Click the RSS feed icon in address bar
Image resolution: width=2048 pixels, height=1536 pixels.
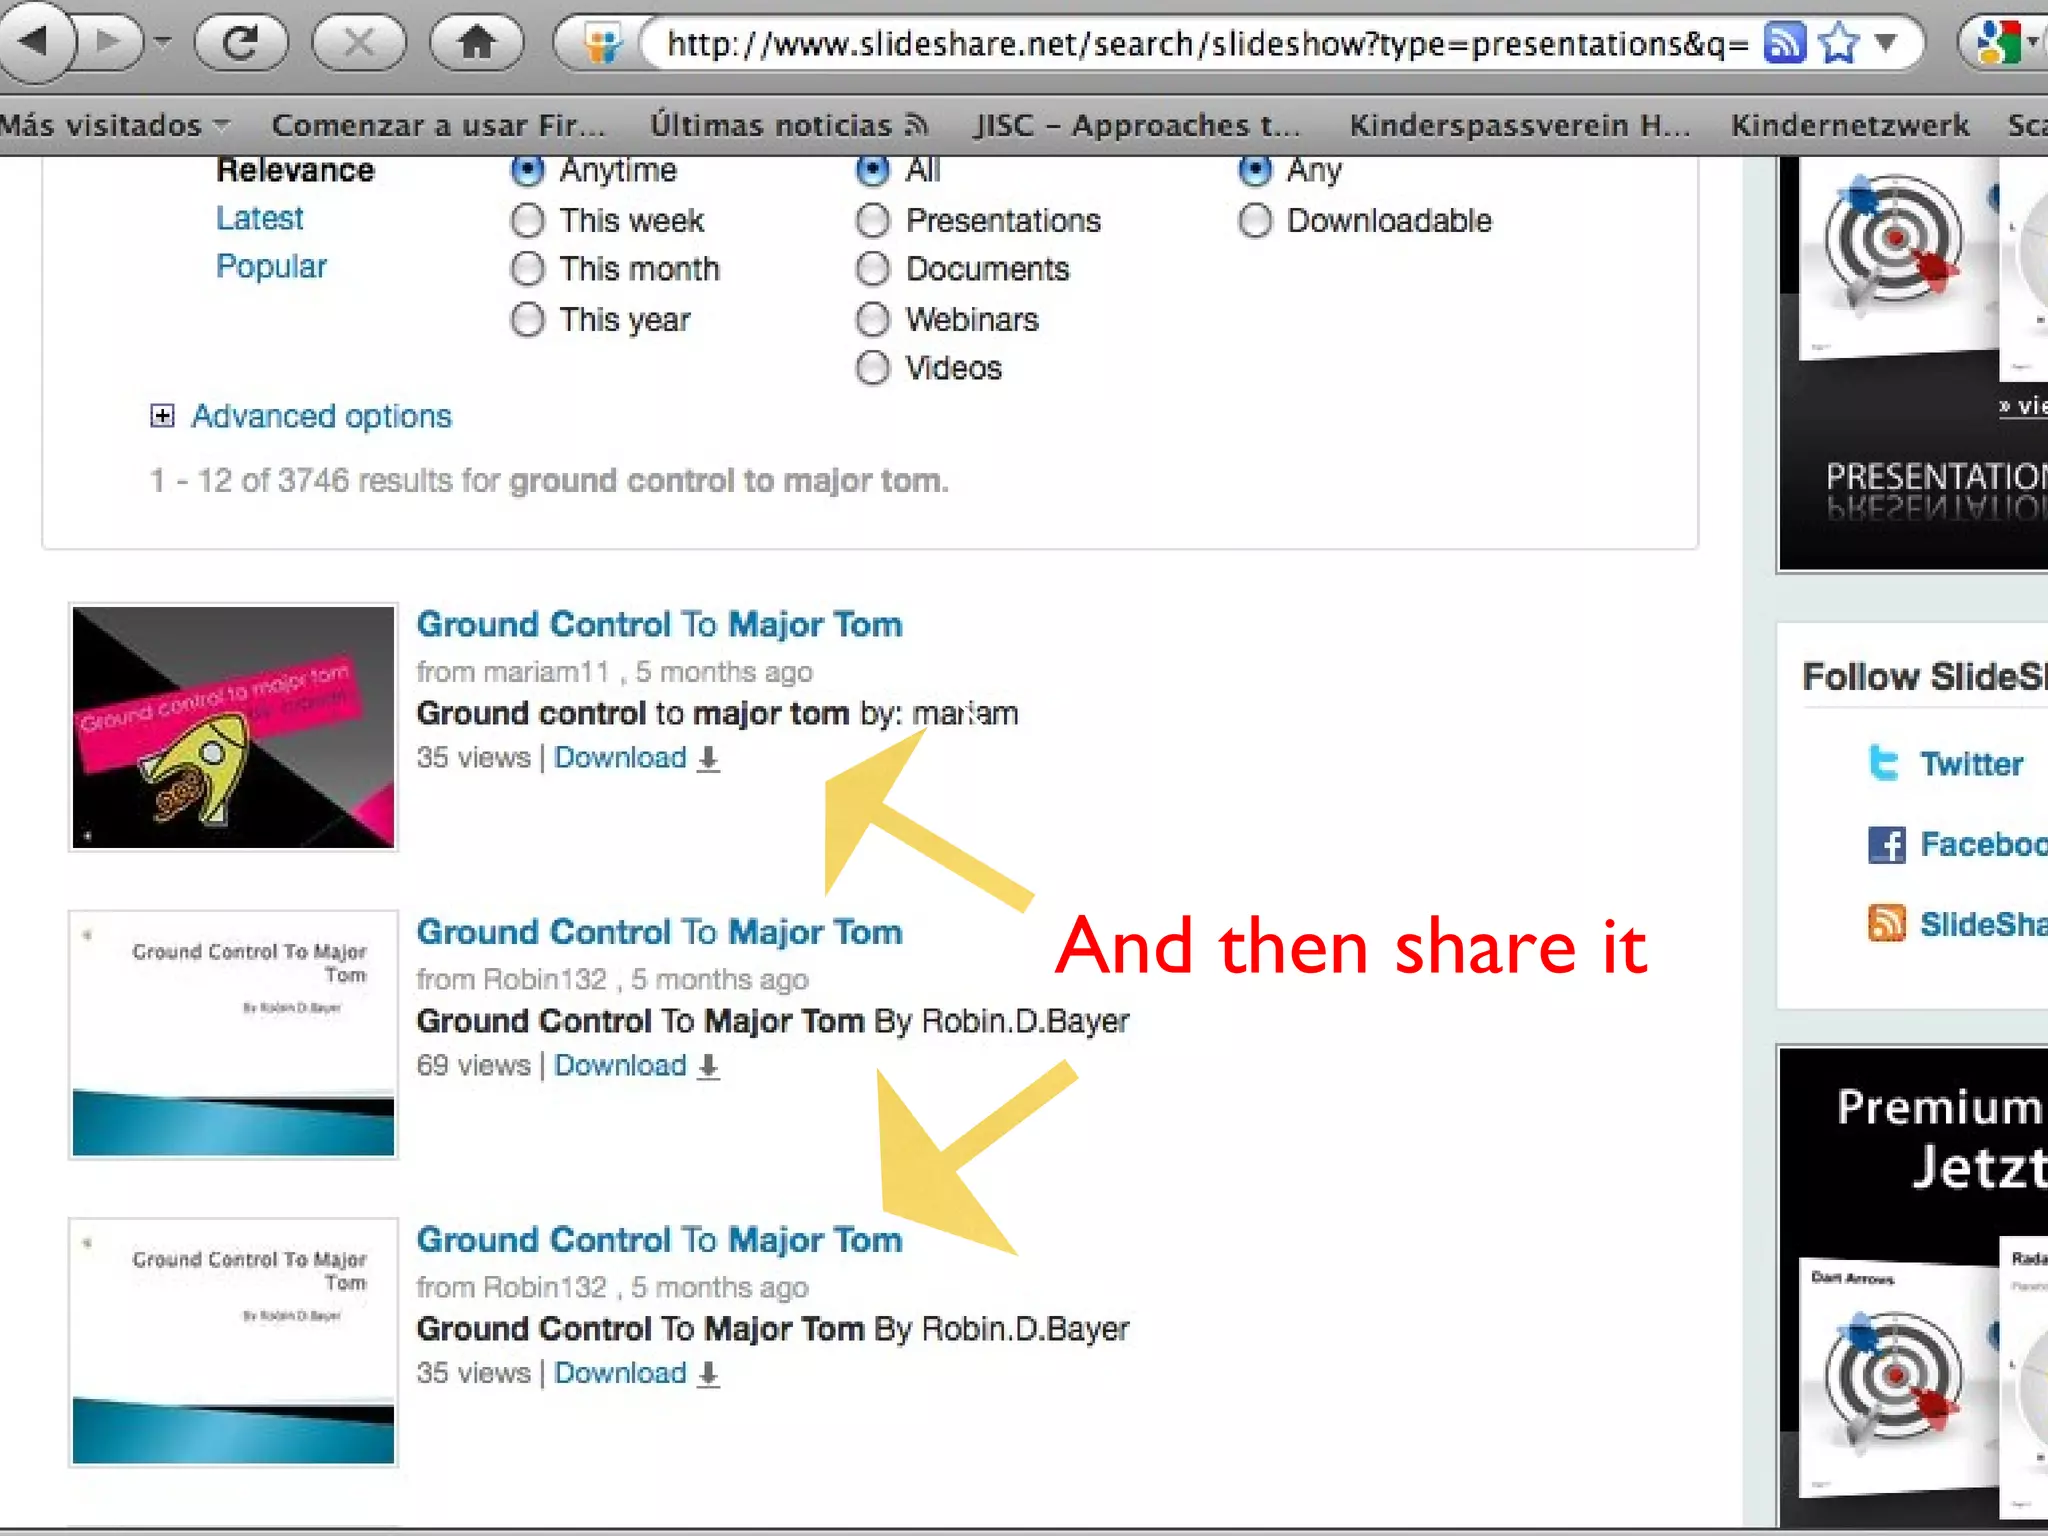point(1783,43)
